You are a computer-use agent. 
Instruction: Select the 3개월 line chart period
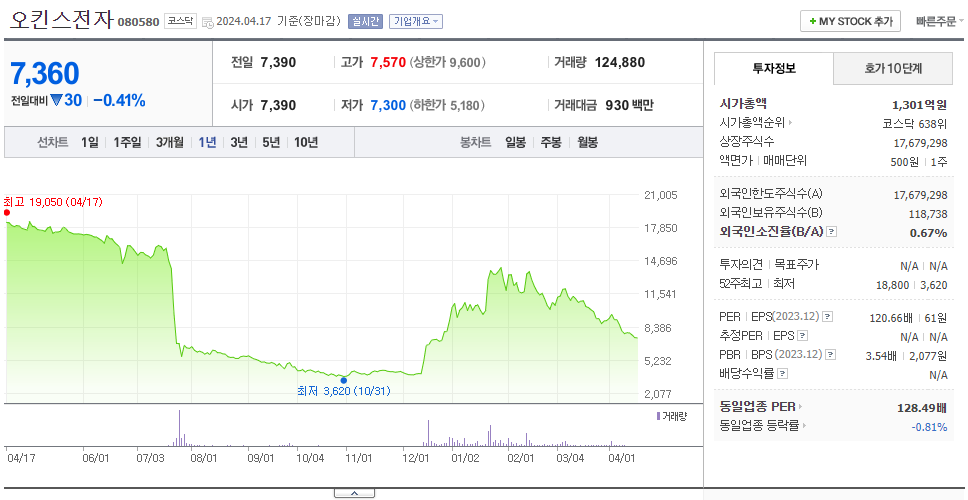click(x=170, y=143)
